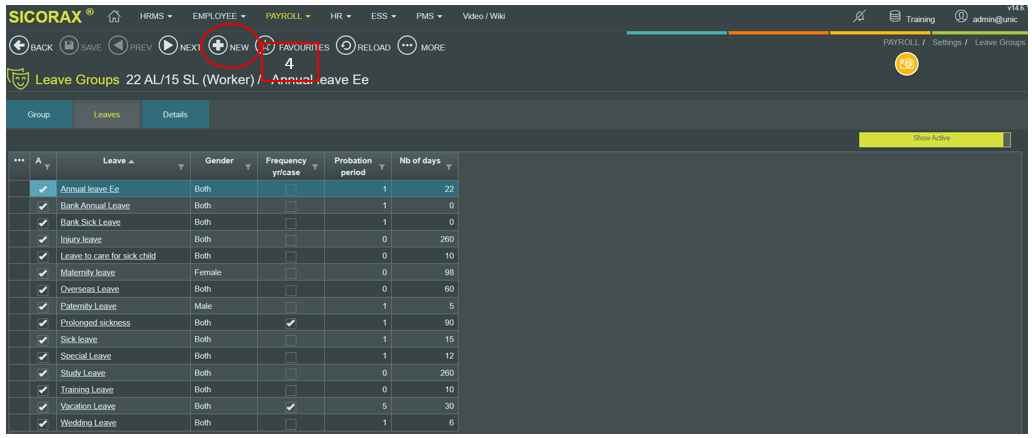Open the HR dropdown menu
Screen dimensions: 1032x438
[x=341, y=16]
